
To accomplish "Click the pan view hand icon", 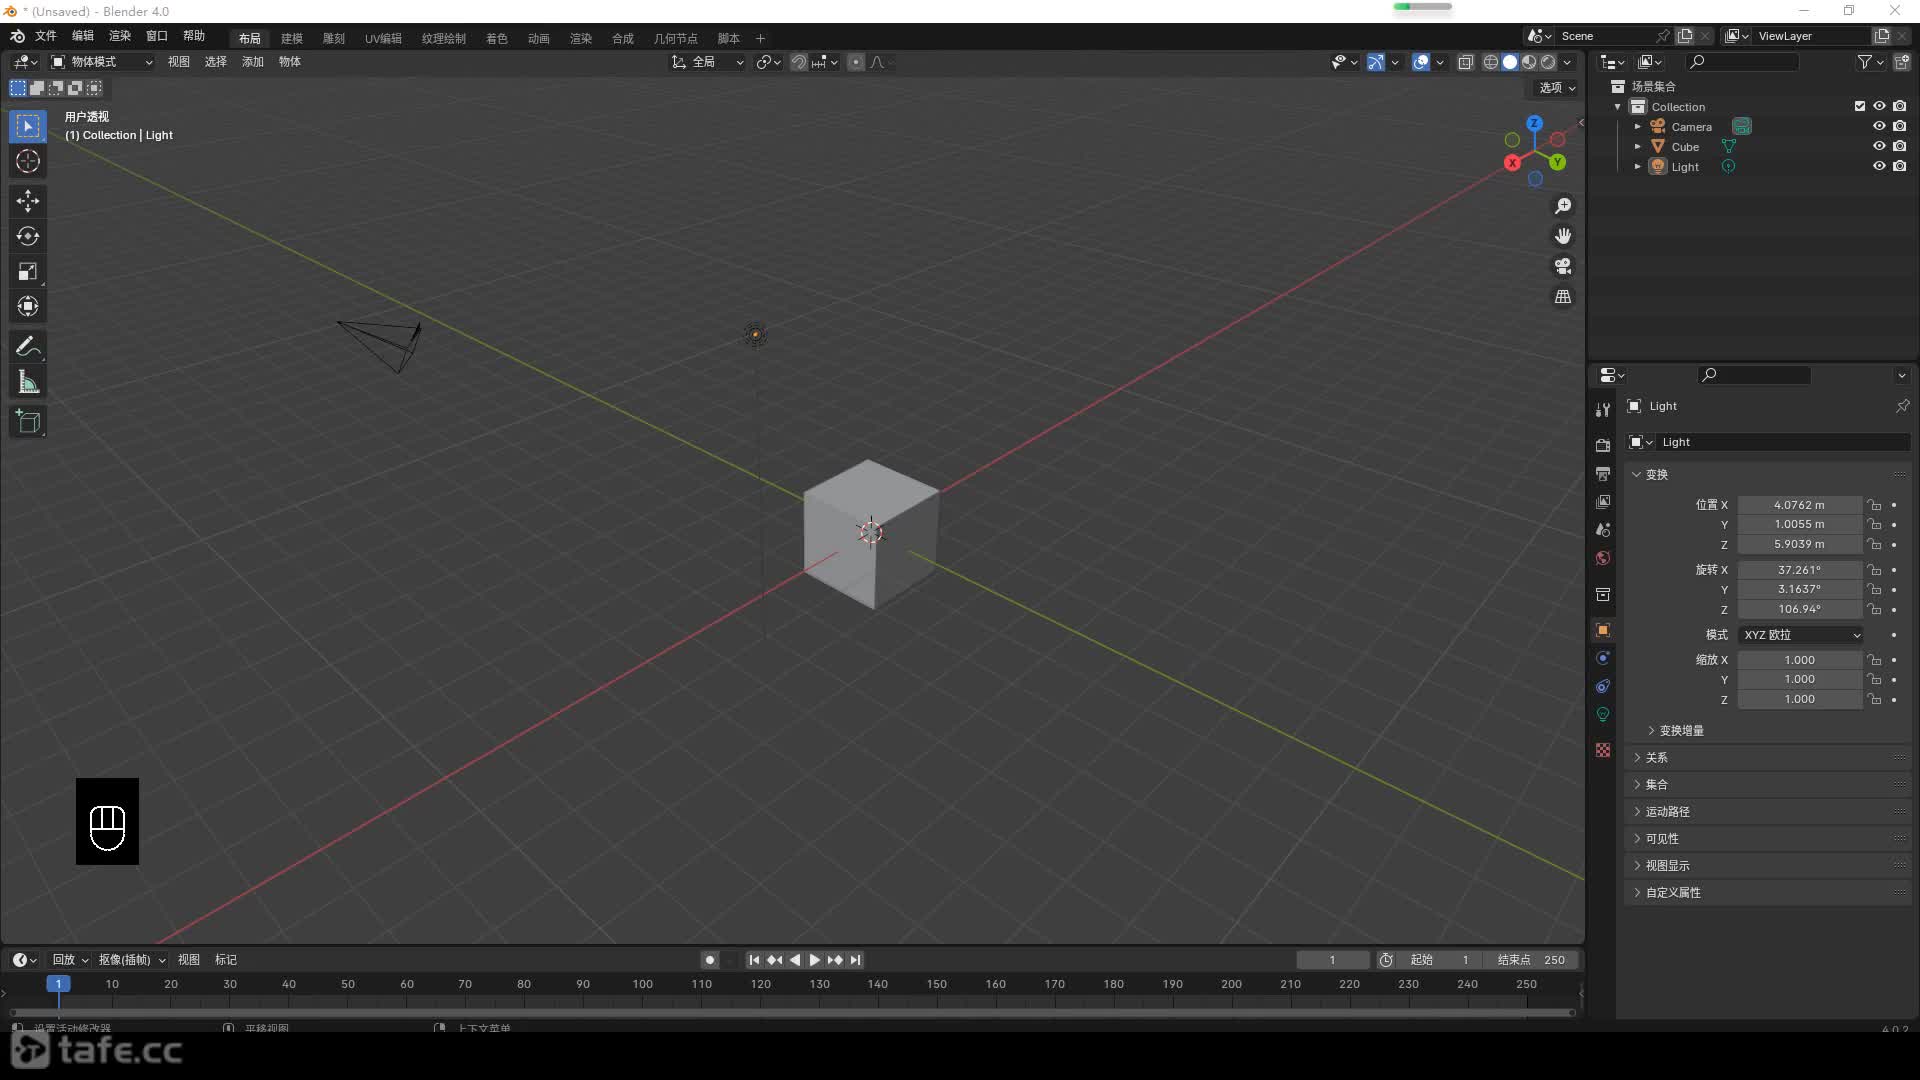I will 1562,236.
